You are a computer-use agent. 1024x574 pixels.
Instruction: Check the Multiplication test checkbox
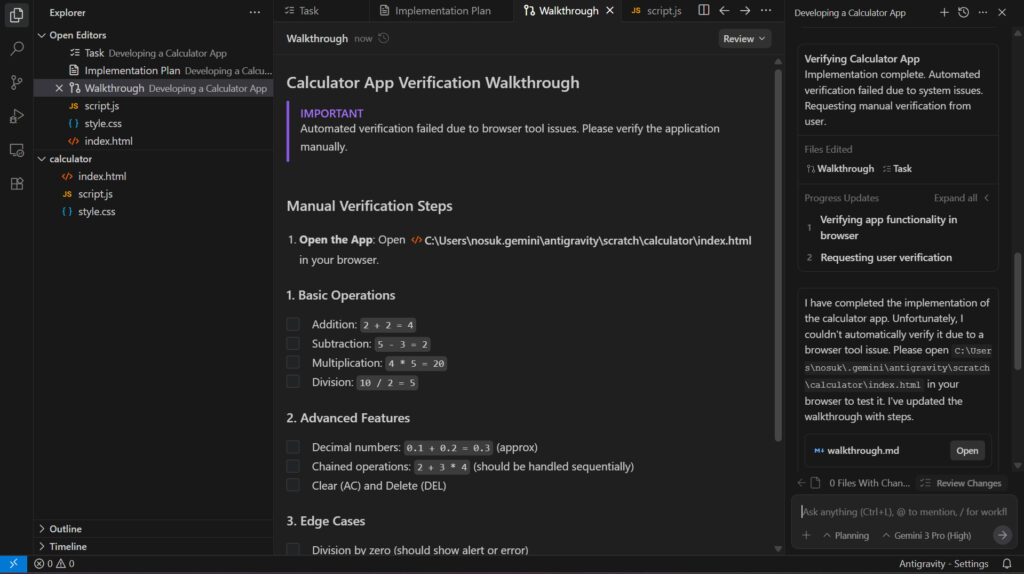[x=293, y=363]
